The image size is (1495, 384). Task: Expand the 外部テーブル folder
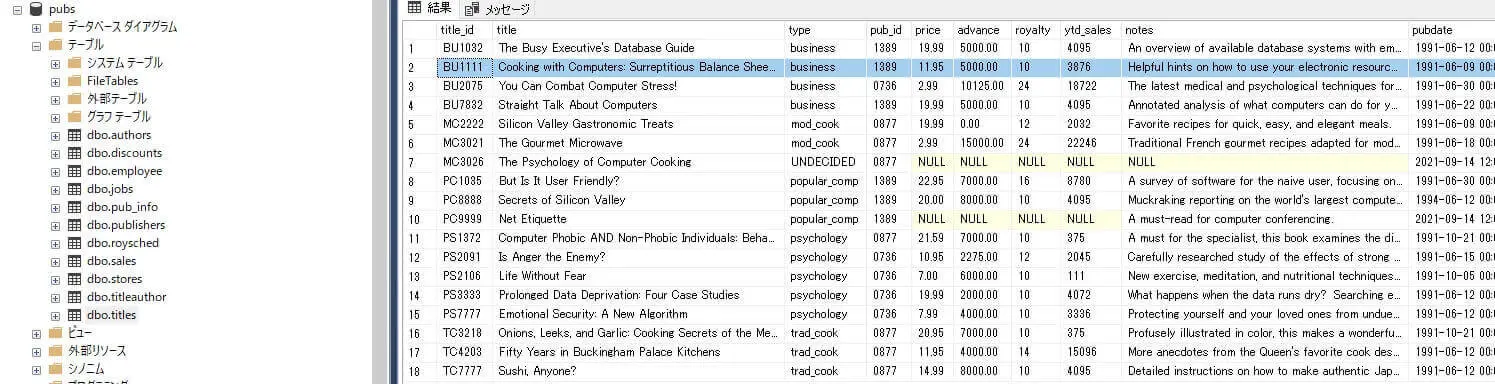tap(55, 99)
